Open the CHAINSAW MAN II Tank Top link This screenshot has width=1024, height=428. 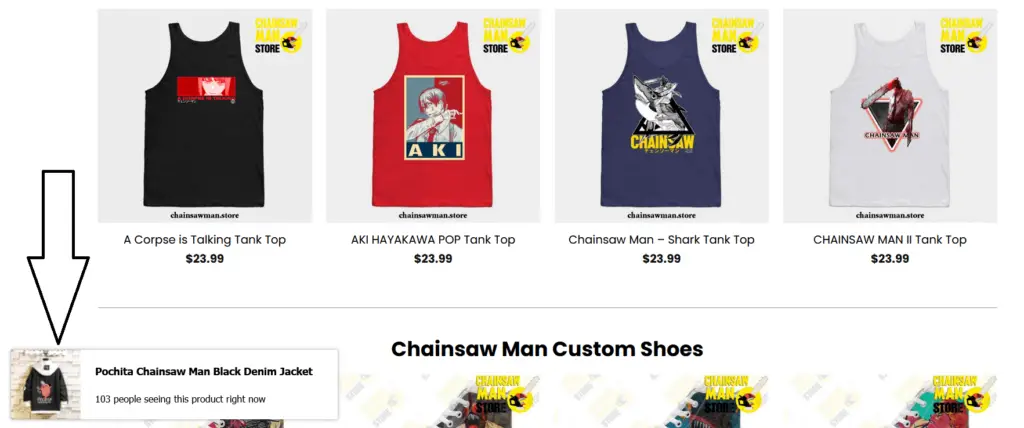coord(890,240)
